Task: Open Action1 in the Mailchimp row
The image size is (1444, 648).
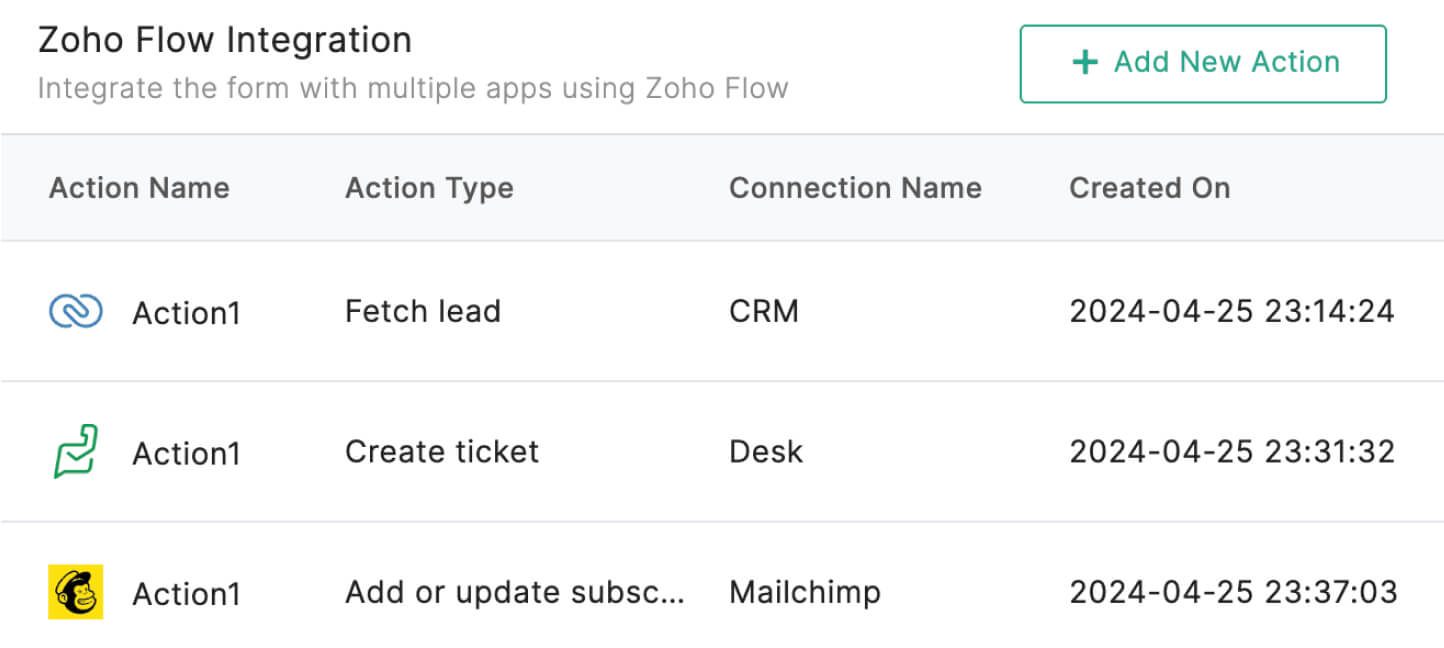Action: (x=187, y=594)
